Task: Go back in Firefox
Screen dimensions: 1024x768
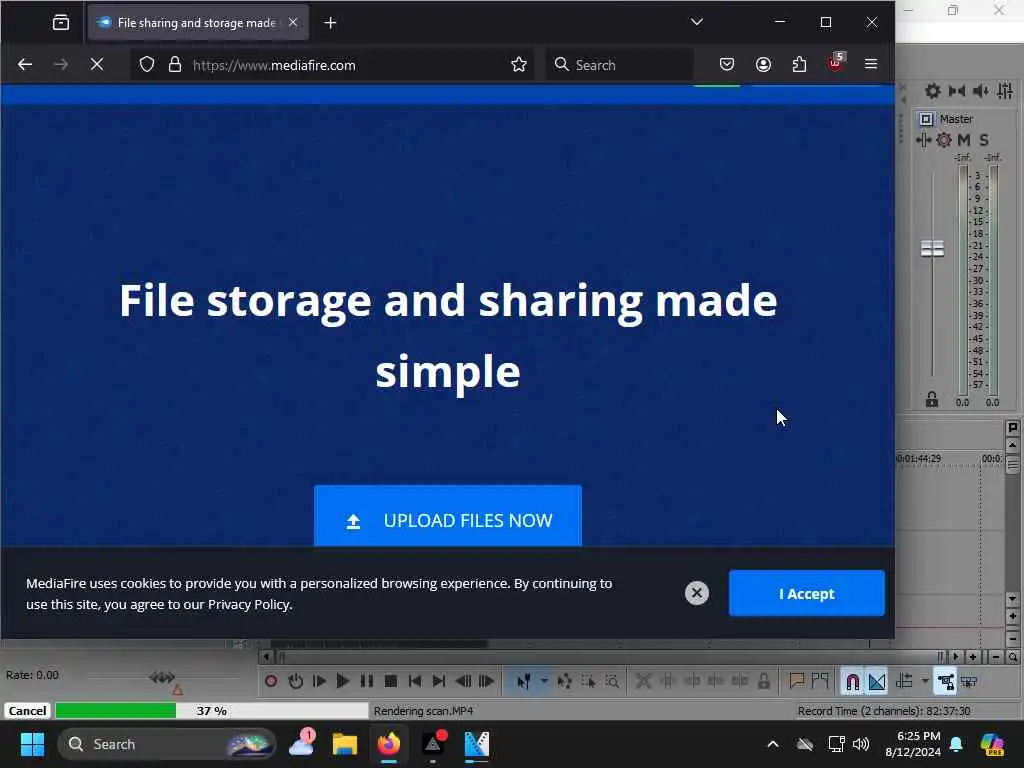Action: [25, 65]
